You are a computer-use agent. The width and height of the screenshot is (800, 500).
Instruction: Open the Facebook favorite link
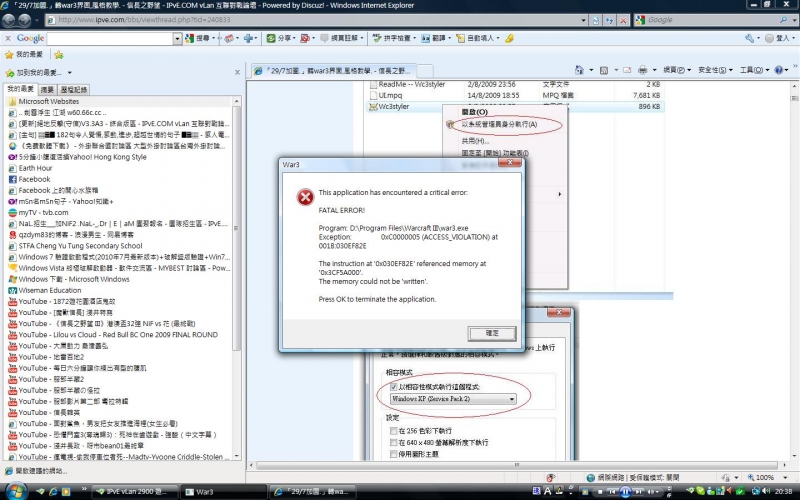click(34, 179)
